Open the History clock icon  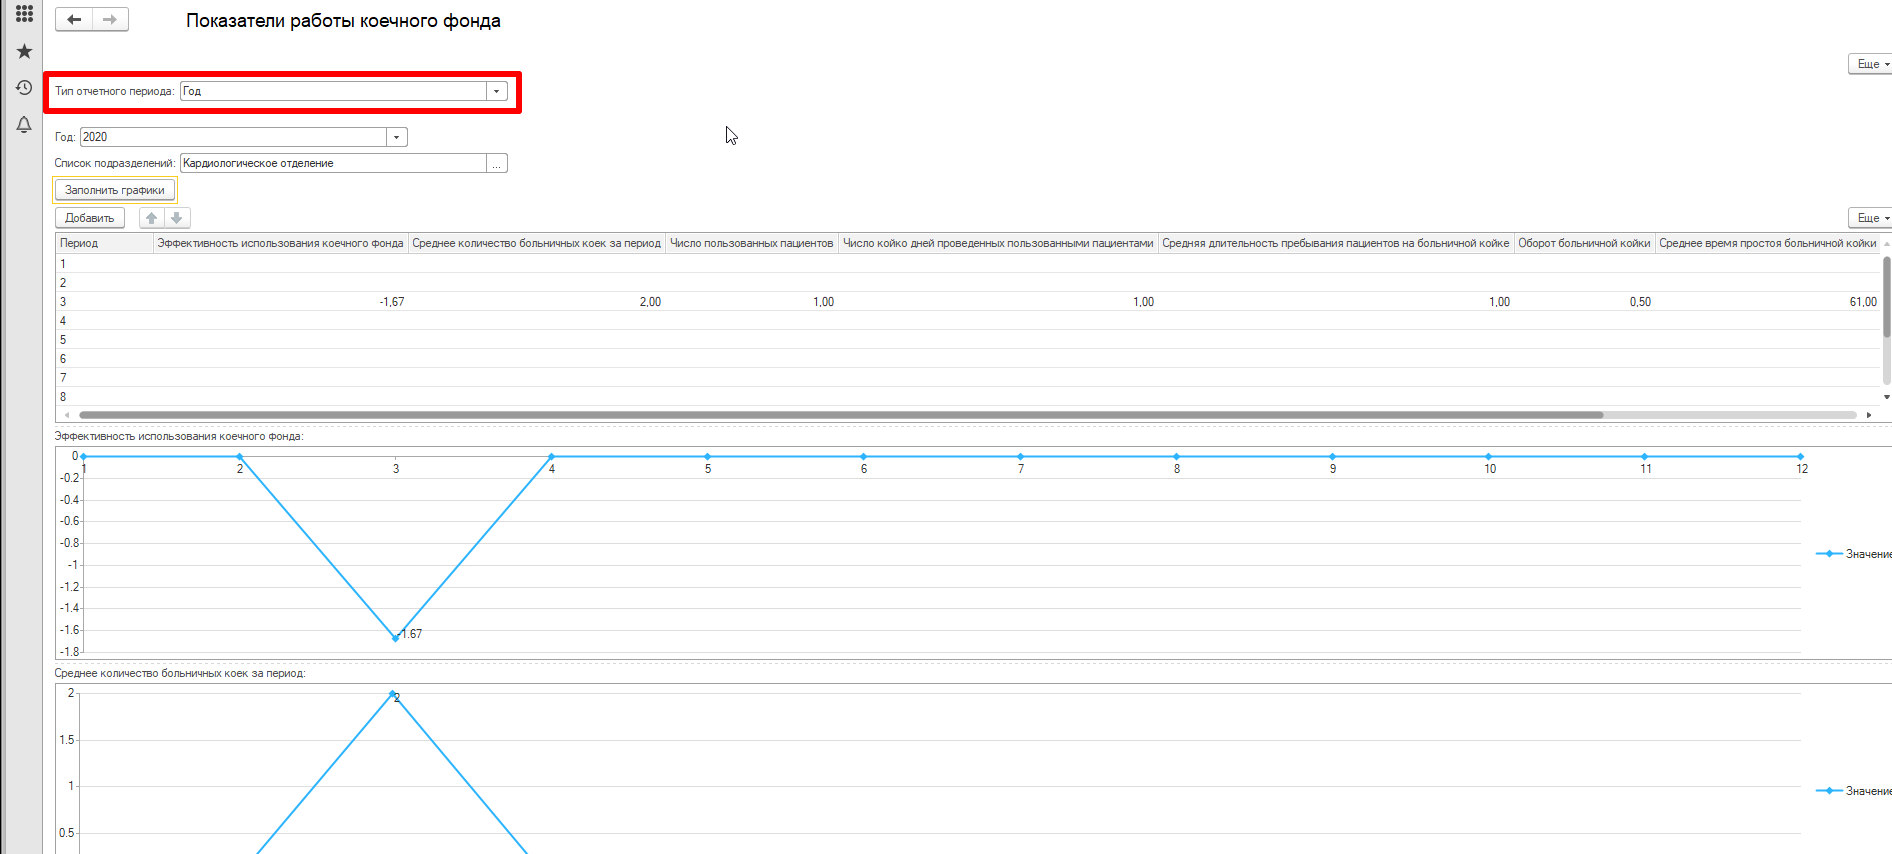click(x=24, y=88)
